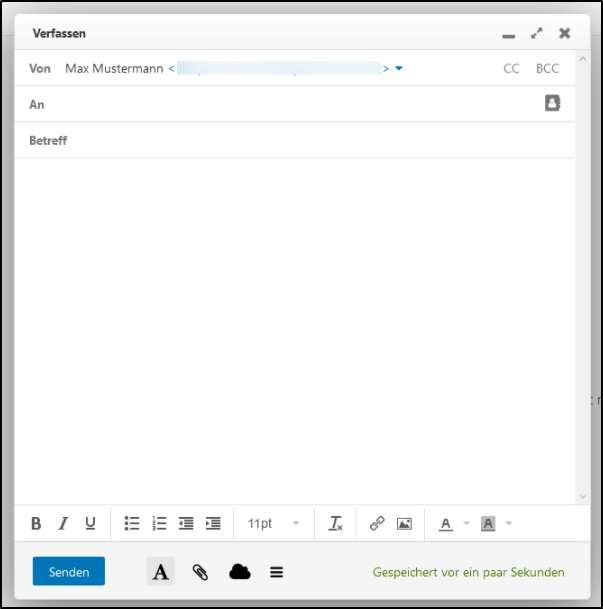The width and height of the screenshot is (603, 609).
Task: Open the background color dropdown arrow
Action: [509, 523]
